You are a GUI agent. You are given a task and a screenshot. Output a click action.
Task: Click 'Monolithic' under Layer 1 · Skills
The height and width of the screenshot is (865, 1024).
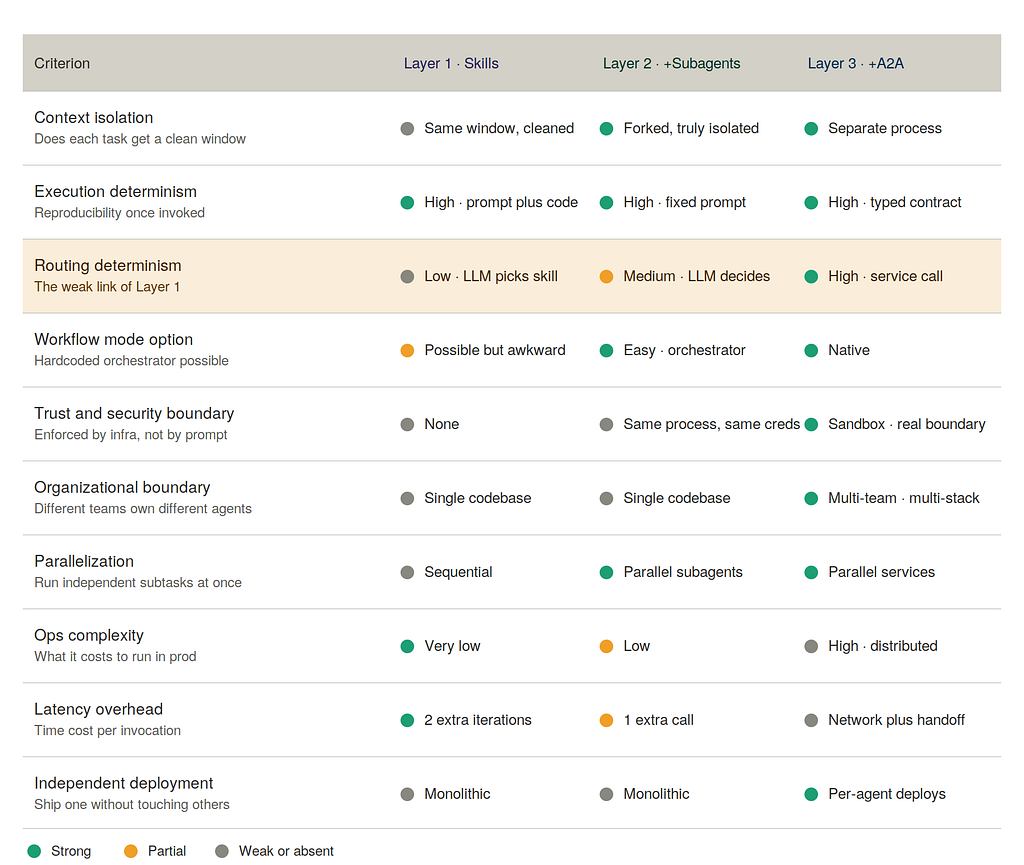click(x=457, y=794)
